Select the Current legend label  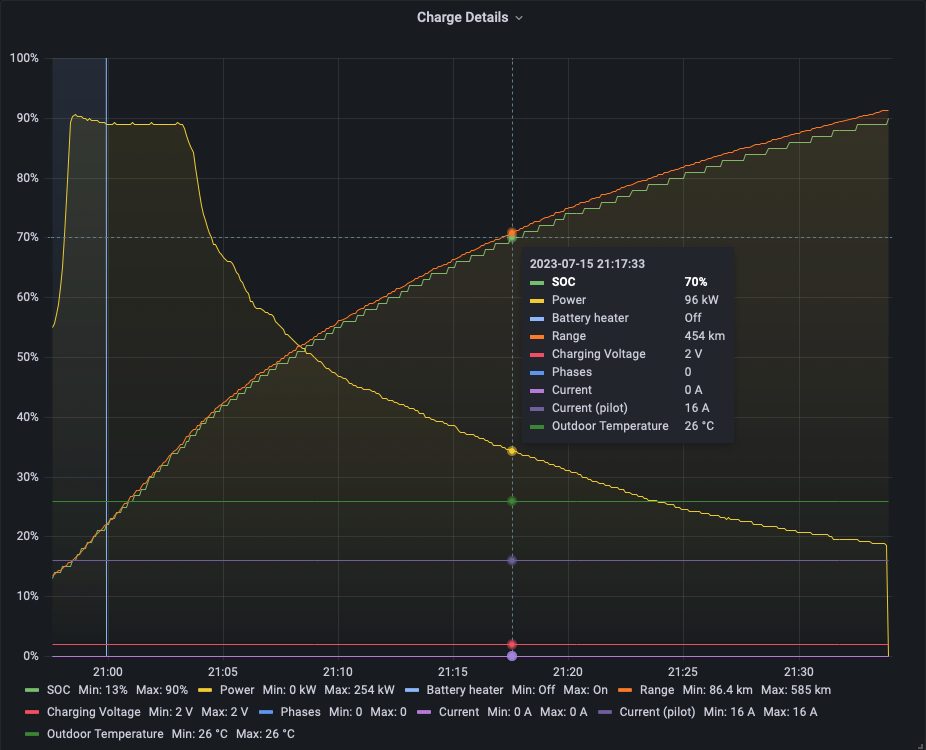click(459, 712)
